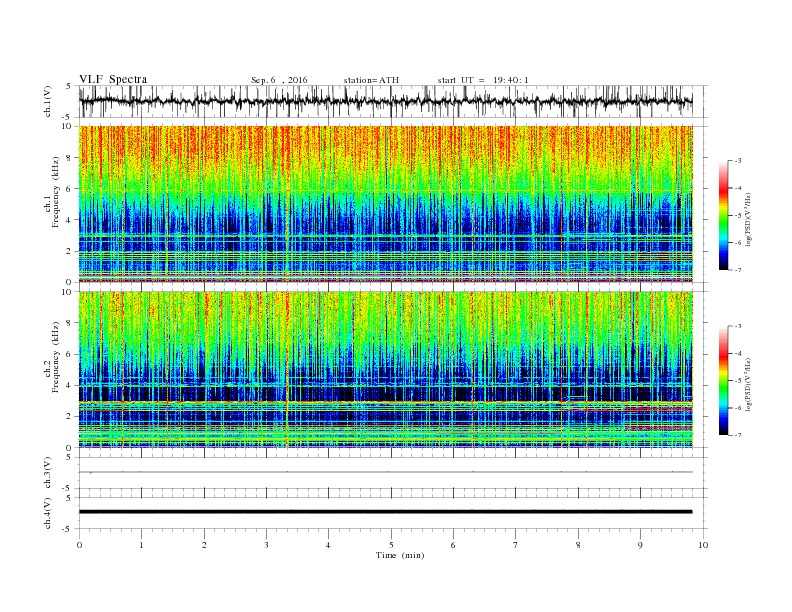Click the ch.2 "Frequency (kHz)" axis label

(x=56, y=357)
